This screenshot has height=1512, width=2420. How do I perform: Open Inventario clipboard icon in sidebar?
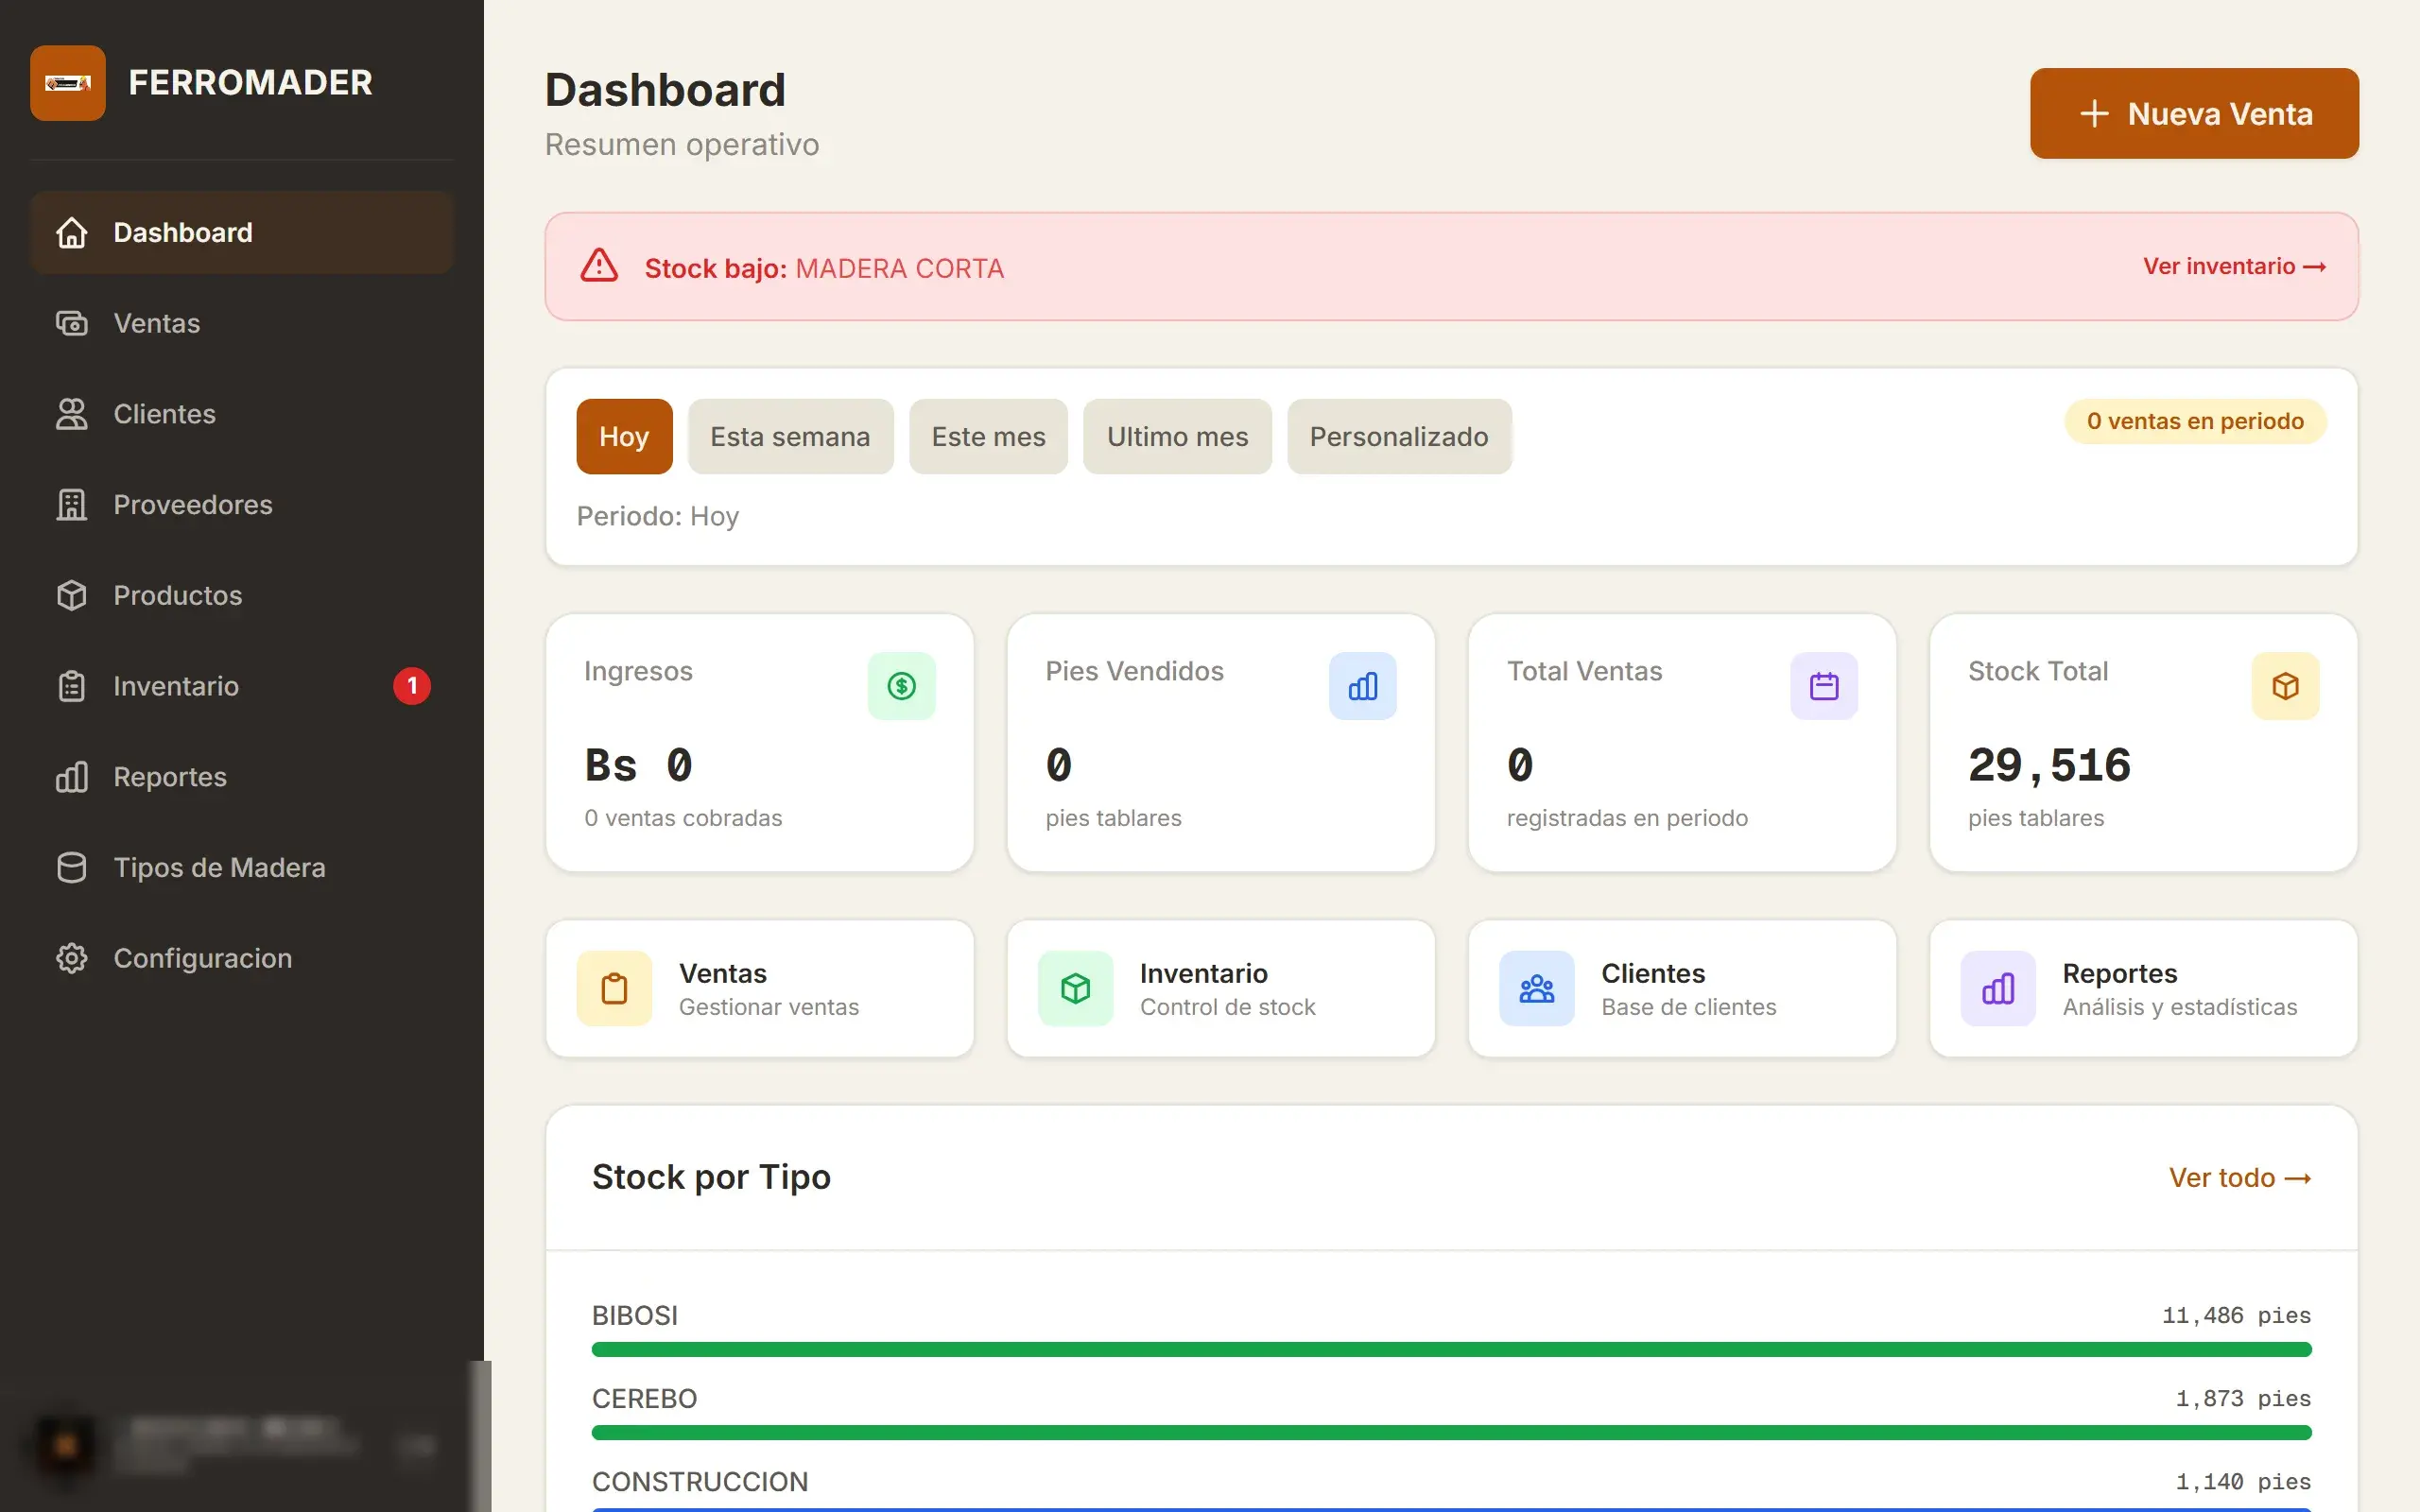tap(71, 686)
